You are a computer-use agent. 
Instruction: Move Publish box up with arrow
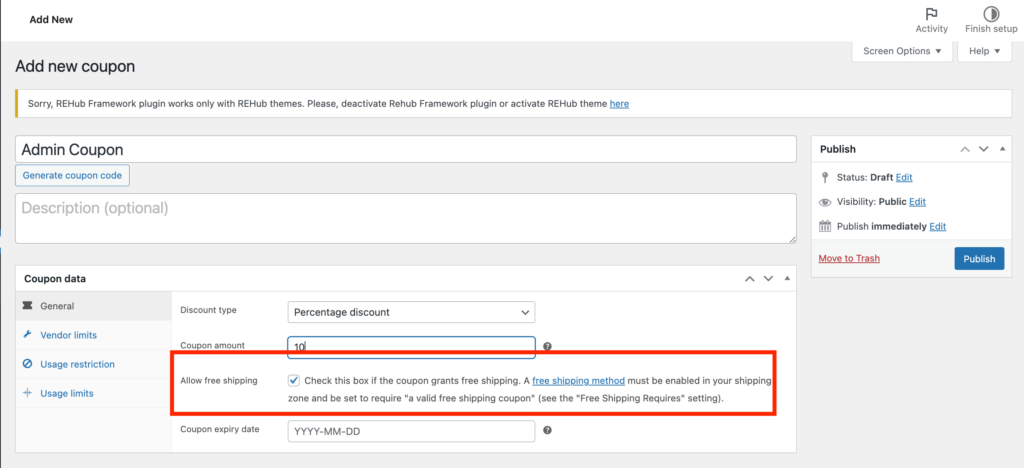[965, 149]
